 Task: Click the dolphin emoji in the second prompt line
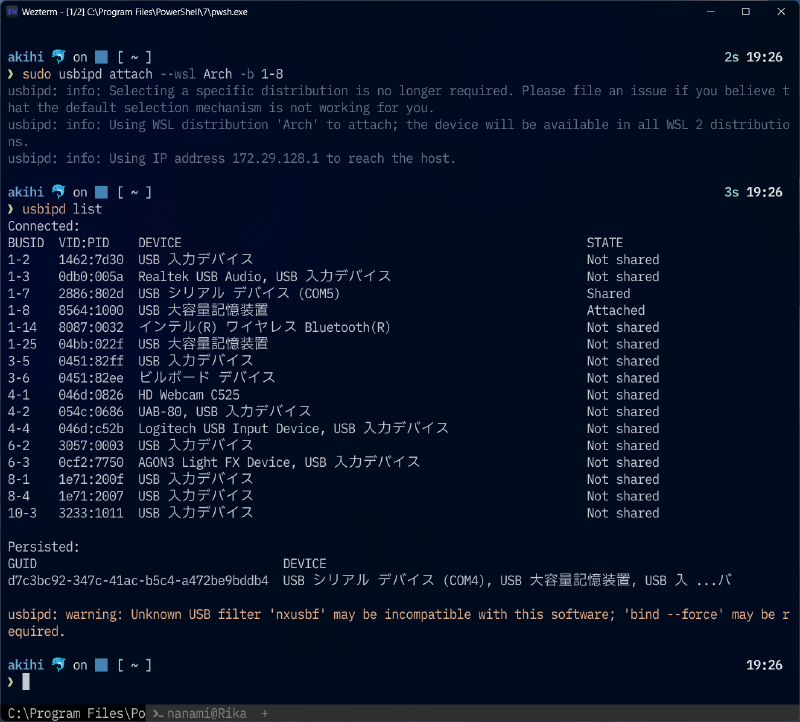pyautogui.click(x=58, y=191)
